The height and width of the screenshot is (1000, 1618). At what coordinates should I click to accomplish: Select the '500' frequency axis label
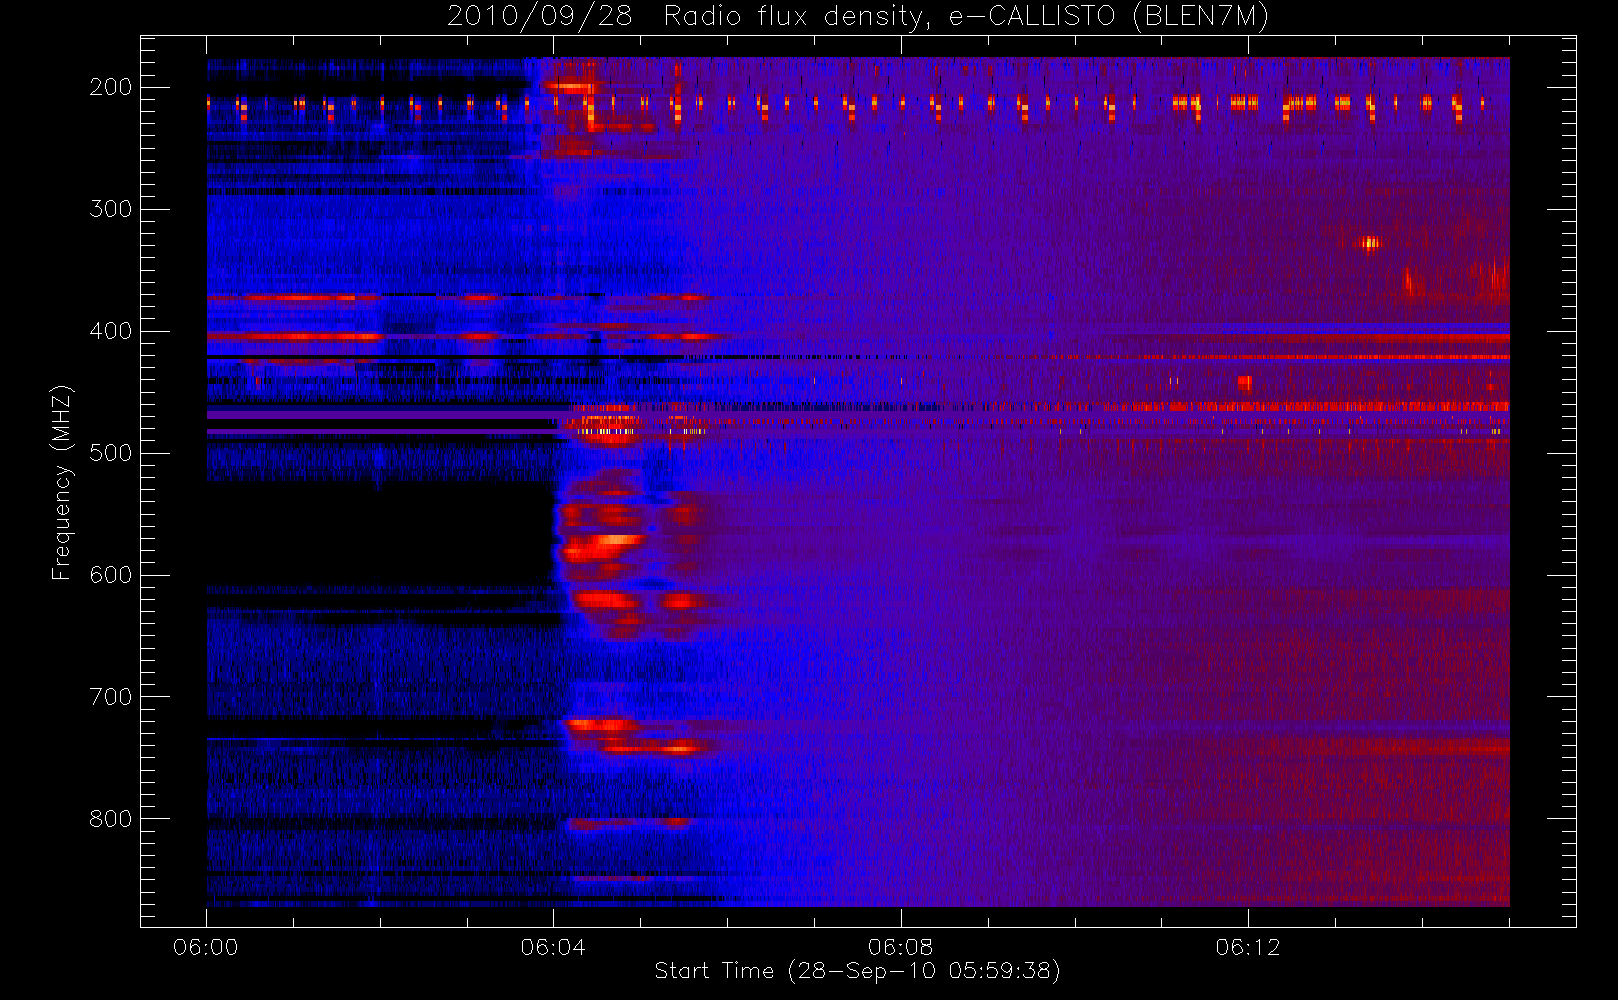tap(110, 453)
